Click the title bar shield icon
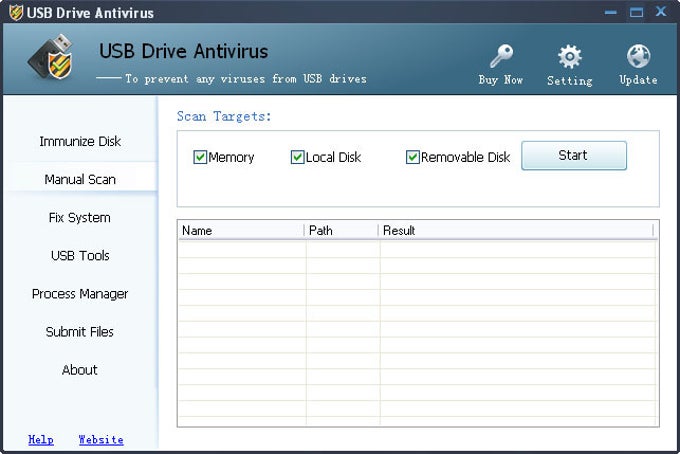This screenshot has width=680, height=454. tap(14, 12)
